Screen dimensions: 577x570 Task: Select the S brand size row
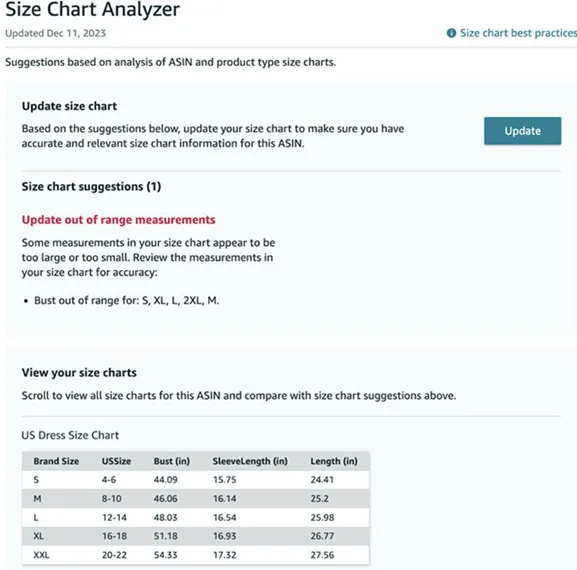pos(195,480)
